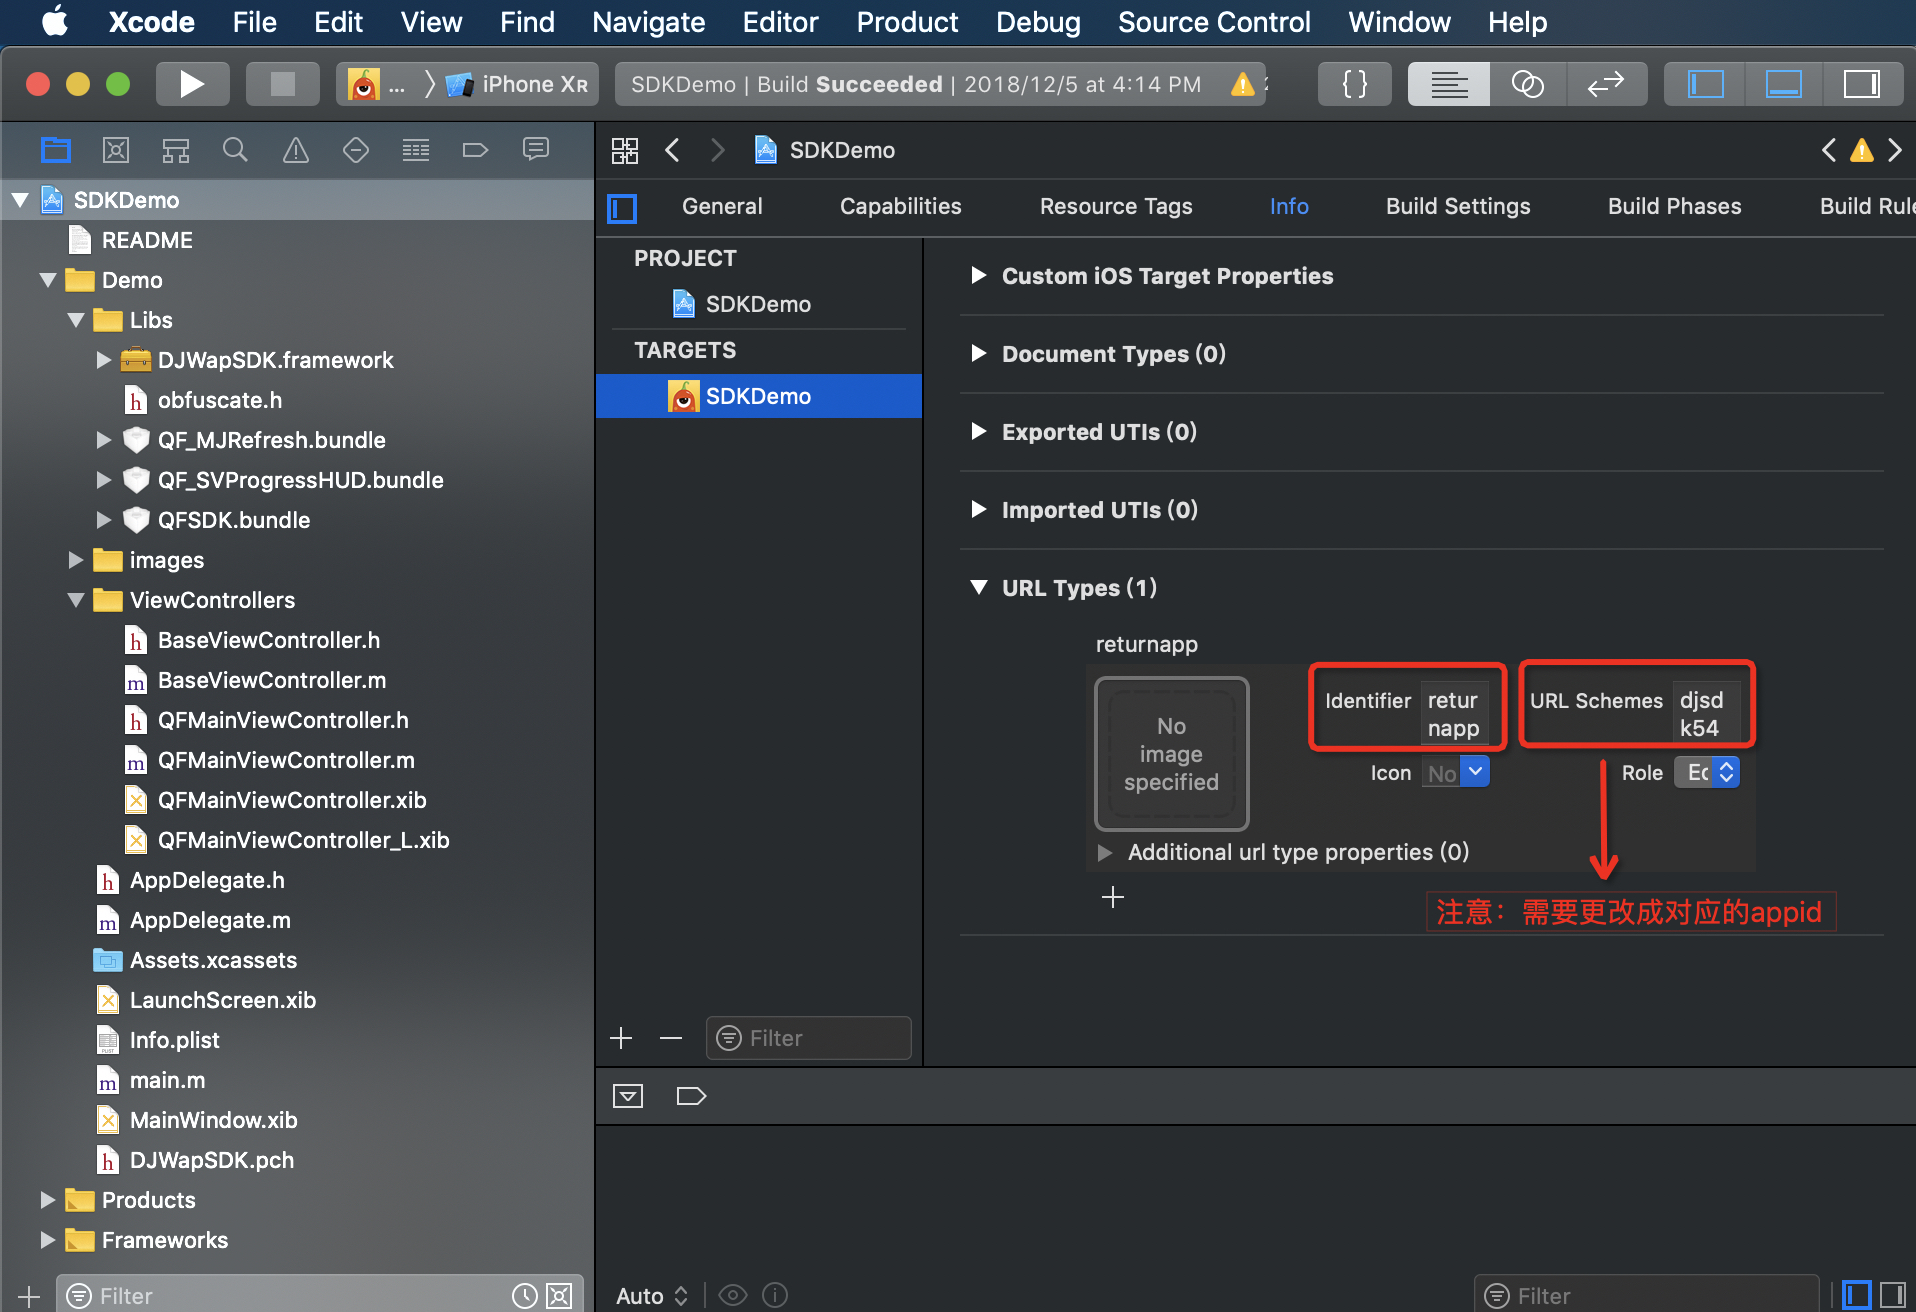Open AppDelegate.m in the navigator
This screenshot has height=1312, width=1916.
click(x=210, y=920)
